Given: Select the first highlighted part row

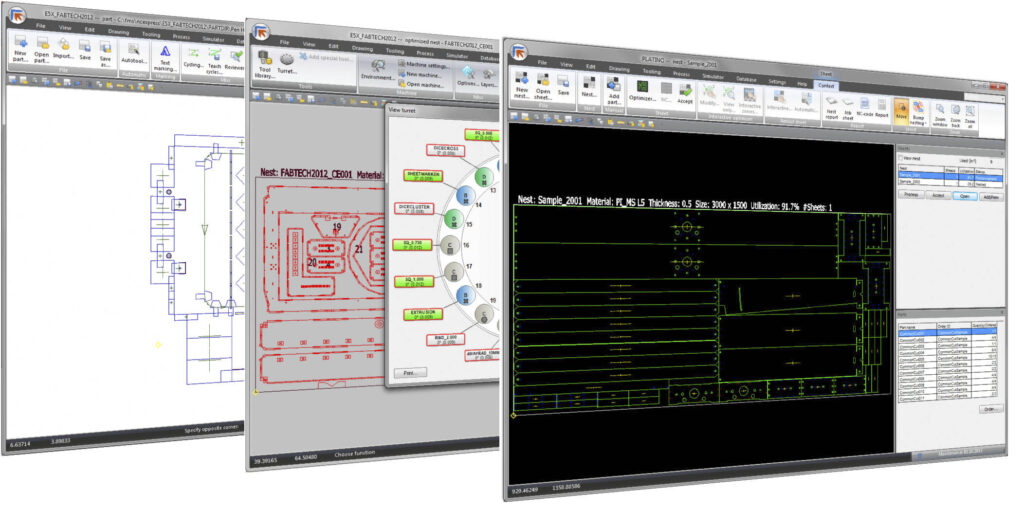Looking at the screenshot, I should click(x=948, y=332).
